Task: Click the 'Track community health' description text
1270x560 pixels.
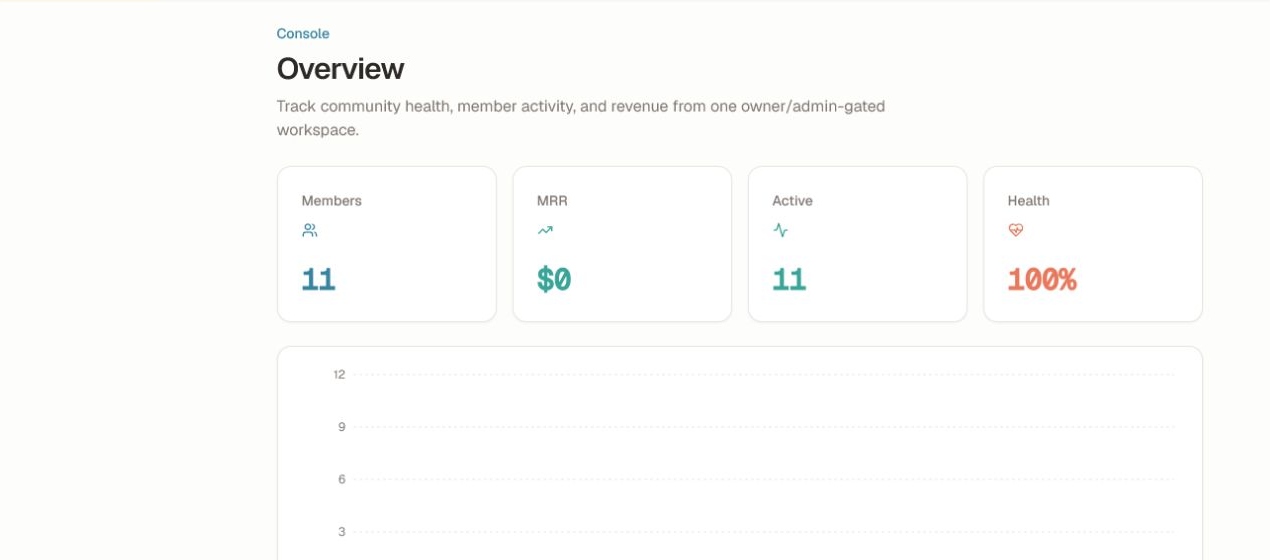Action: (581, 118)
